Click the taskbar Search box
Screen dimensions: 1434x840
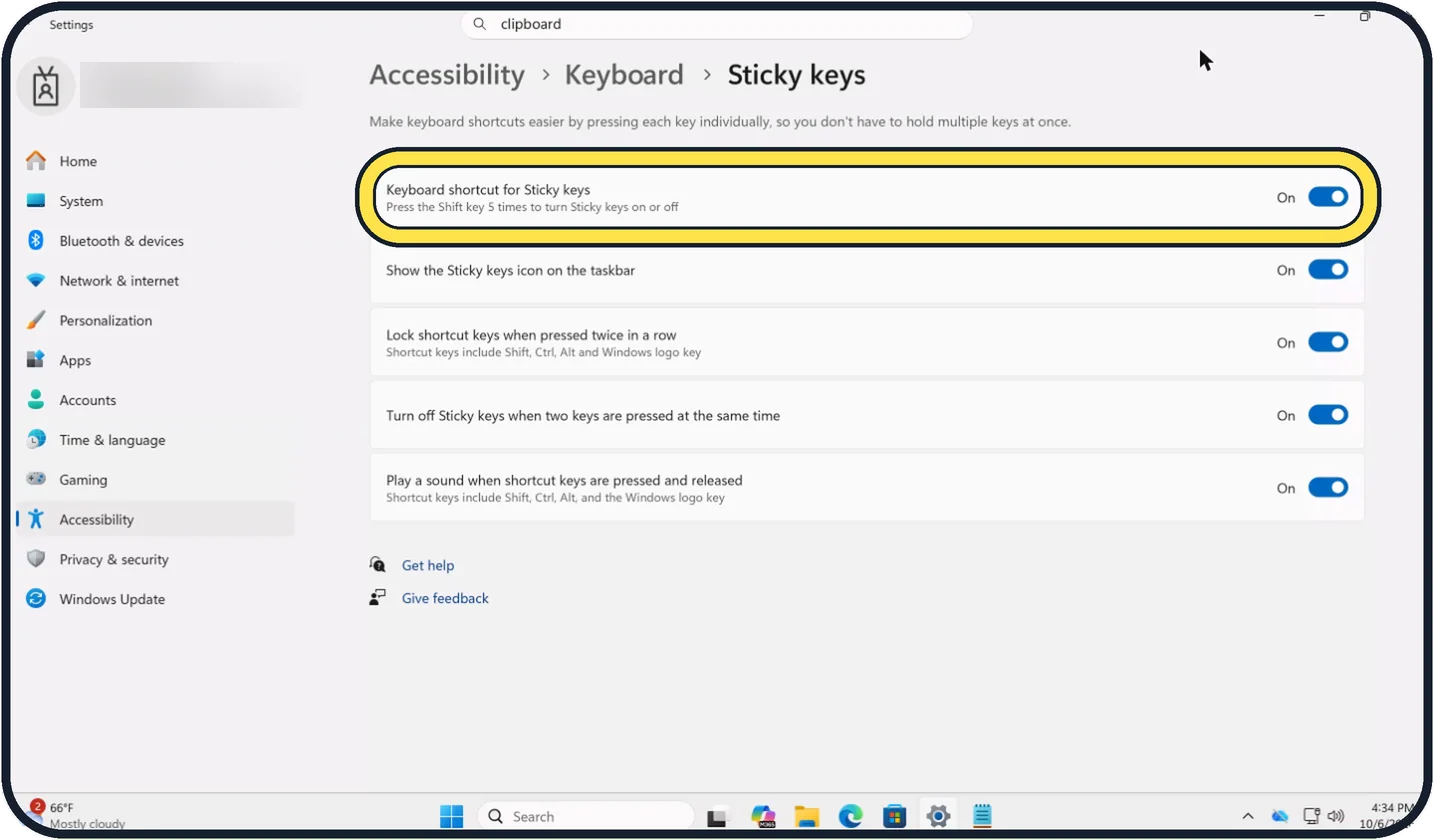point(586,816)
